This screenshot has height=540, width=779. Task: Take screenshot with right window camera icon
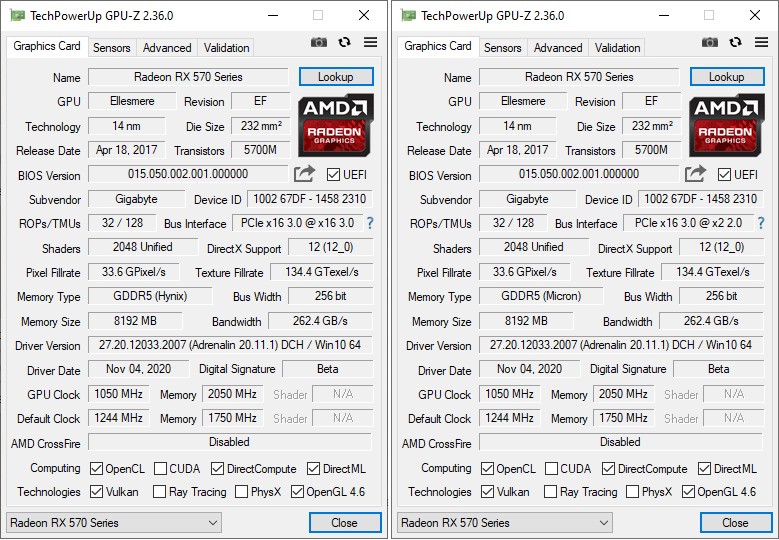pos(709,43)
